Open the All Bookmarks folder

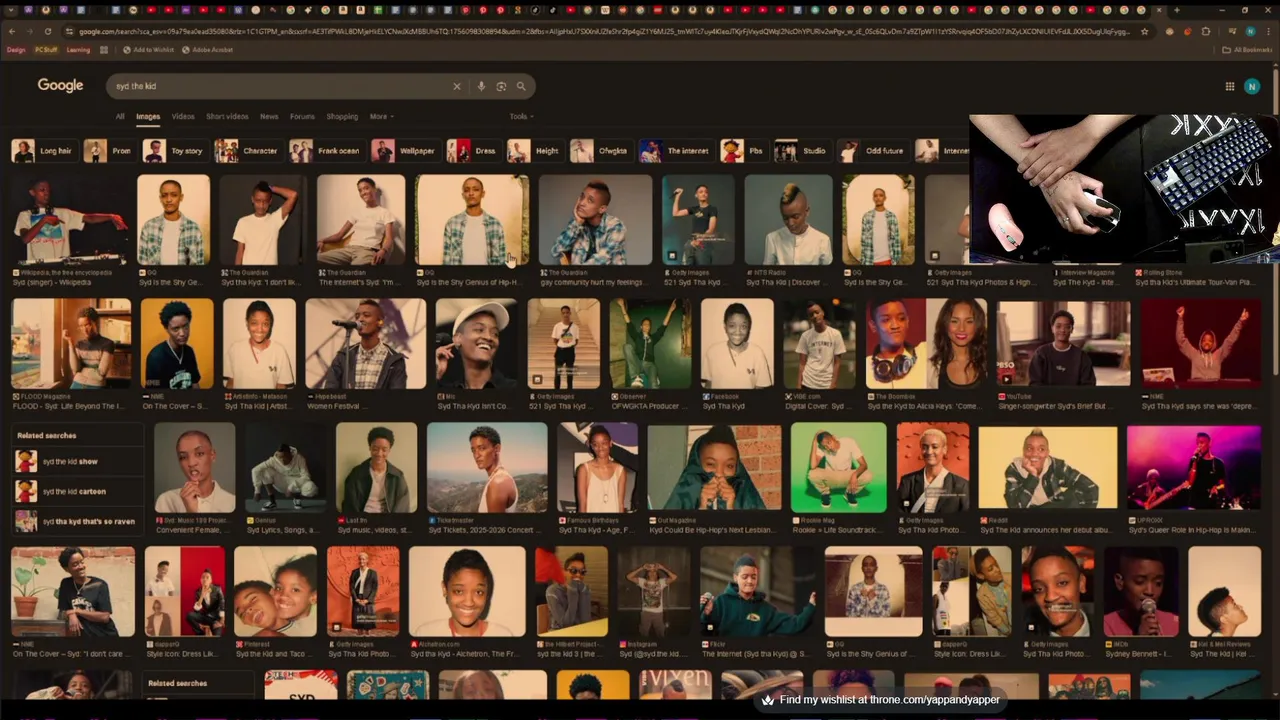[1247, 49]
